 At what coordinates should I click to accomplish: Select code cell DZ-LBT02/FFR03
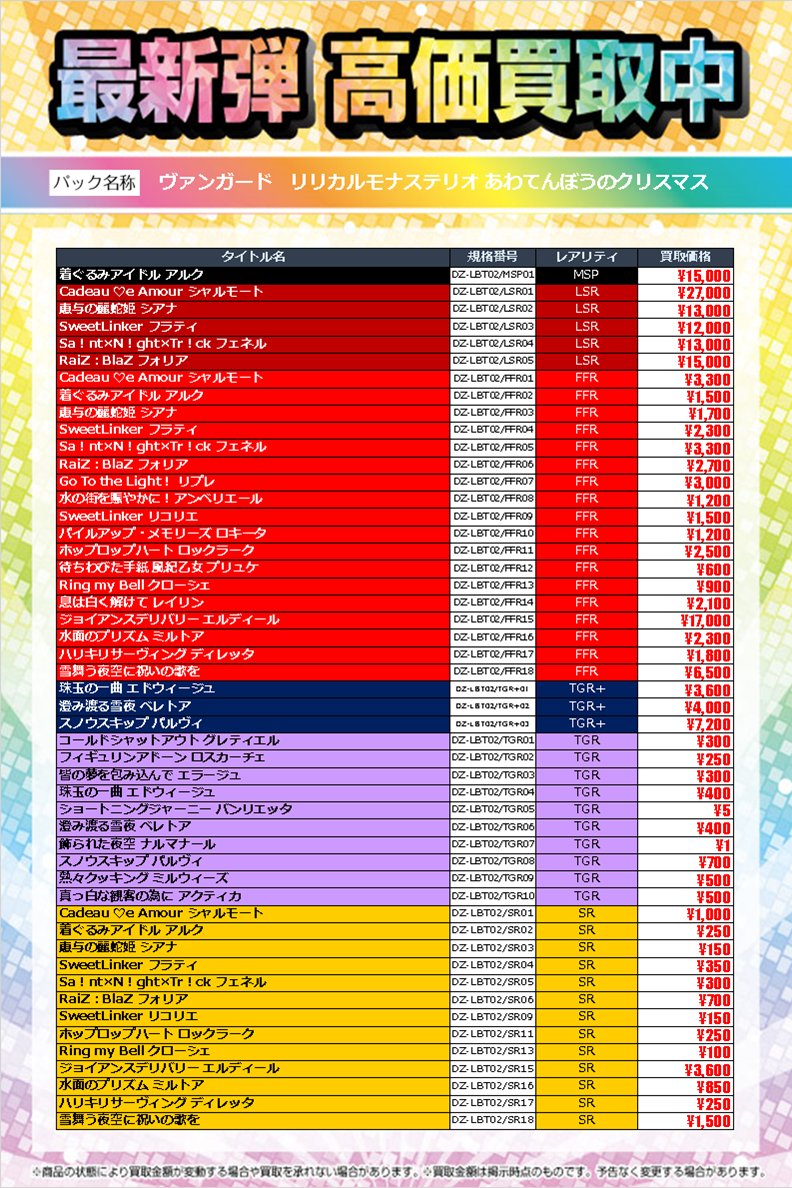click(x=493, y=413)
